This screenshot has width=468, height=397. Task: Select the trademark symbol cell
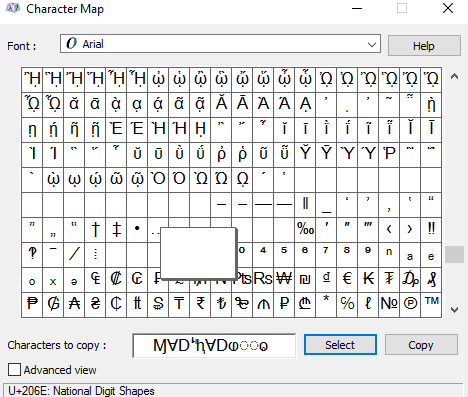click(431, 304)
